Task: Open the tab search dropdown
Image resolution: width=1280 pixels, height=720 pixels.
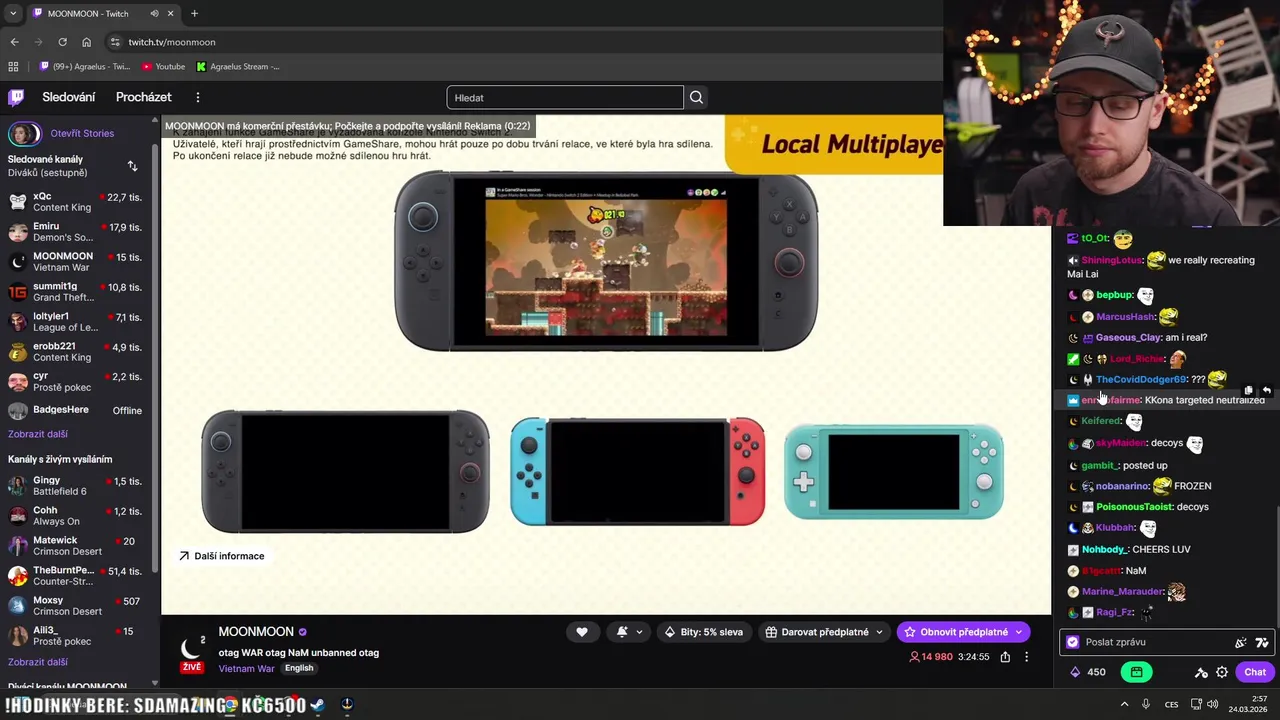Action: coord(12,13)
